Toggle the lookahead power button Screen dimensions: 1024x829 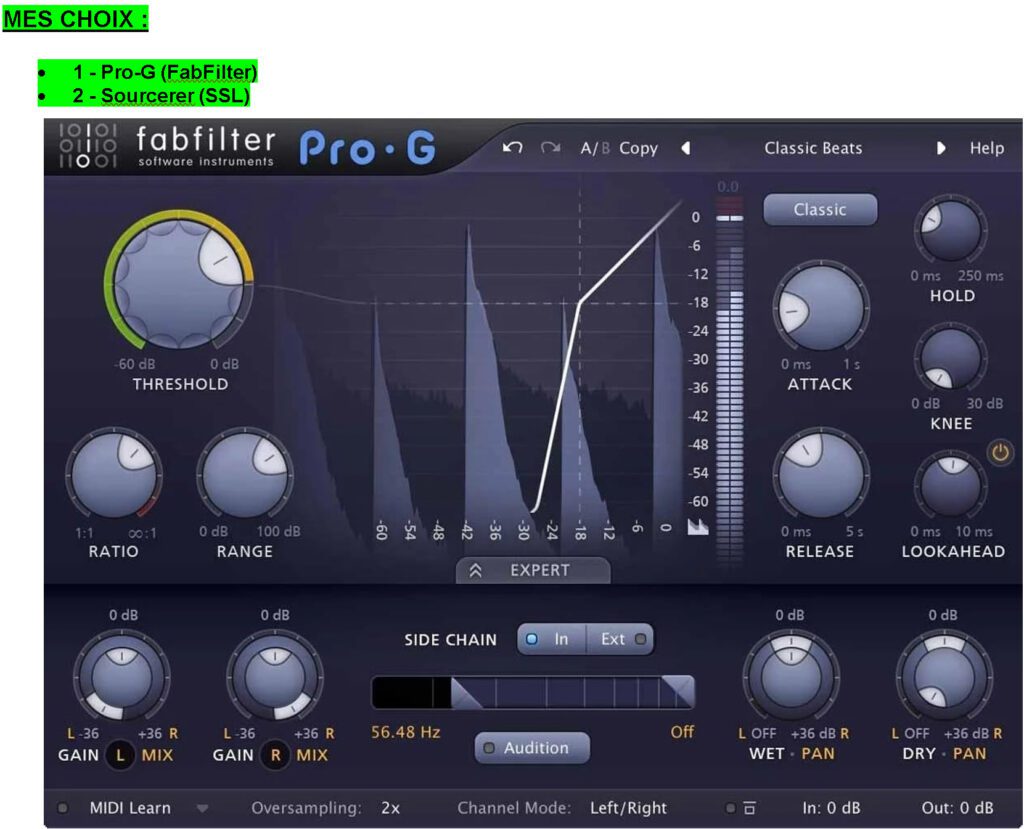pos(1000,453)
